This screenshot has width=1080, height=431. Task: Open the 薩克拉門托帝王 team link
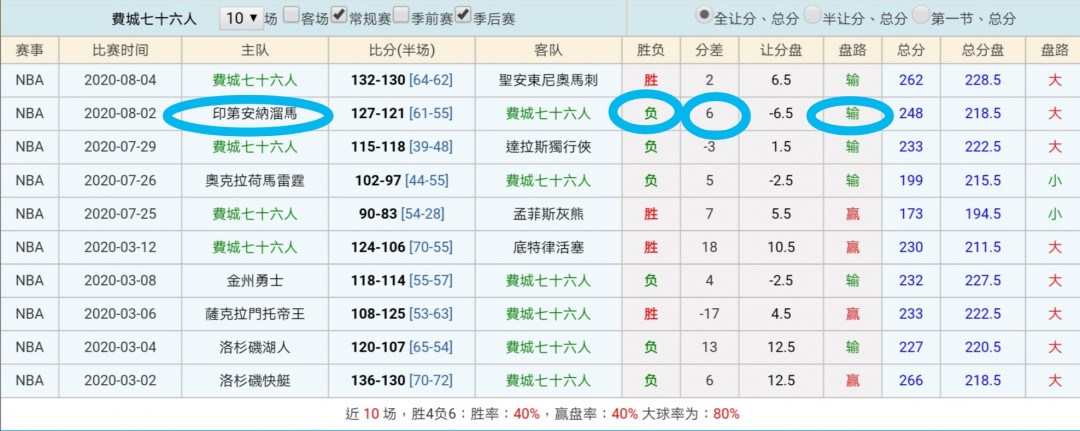(255, 313)
